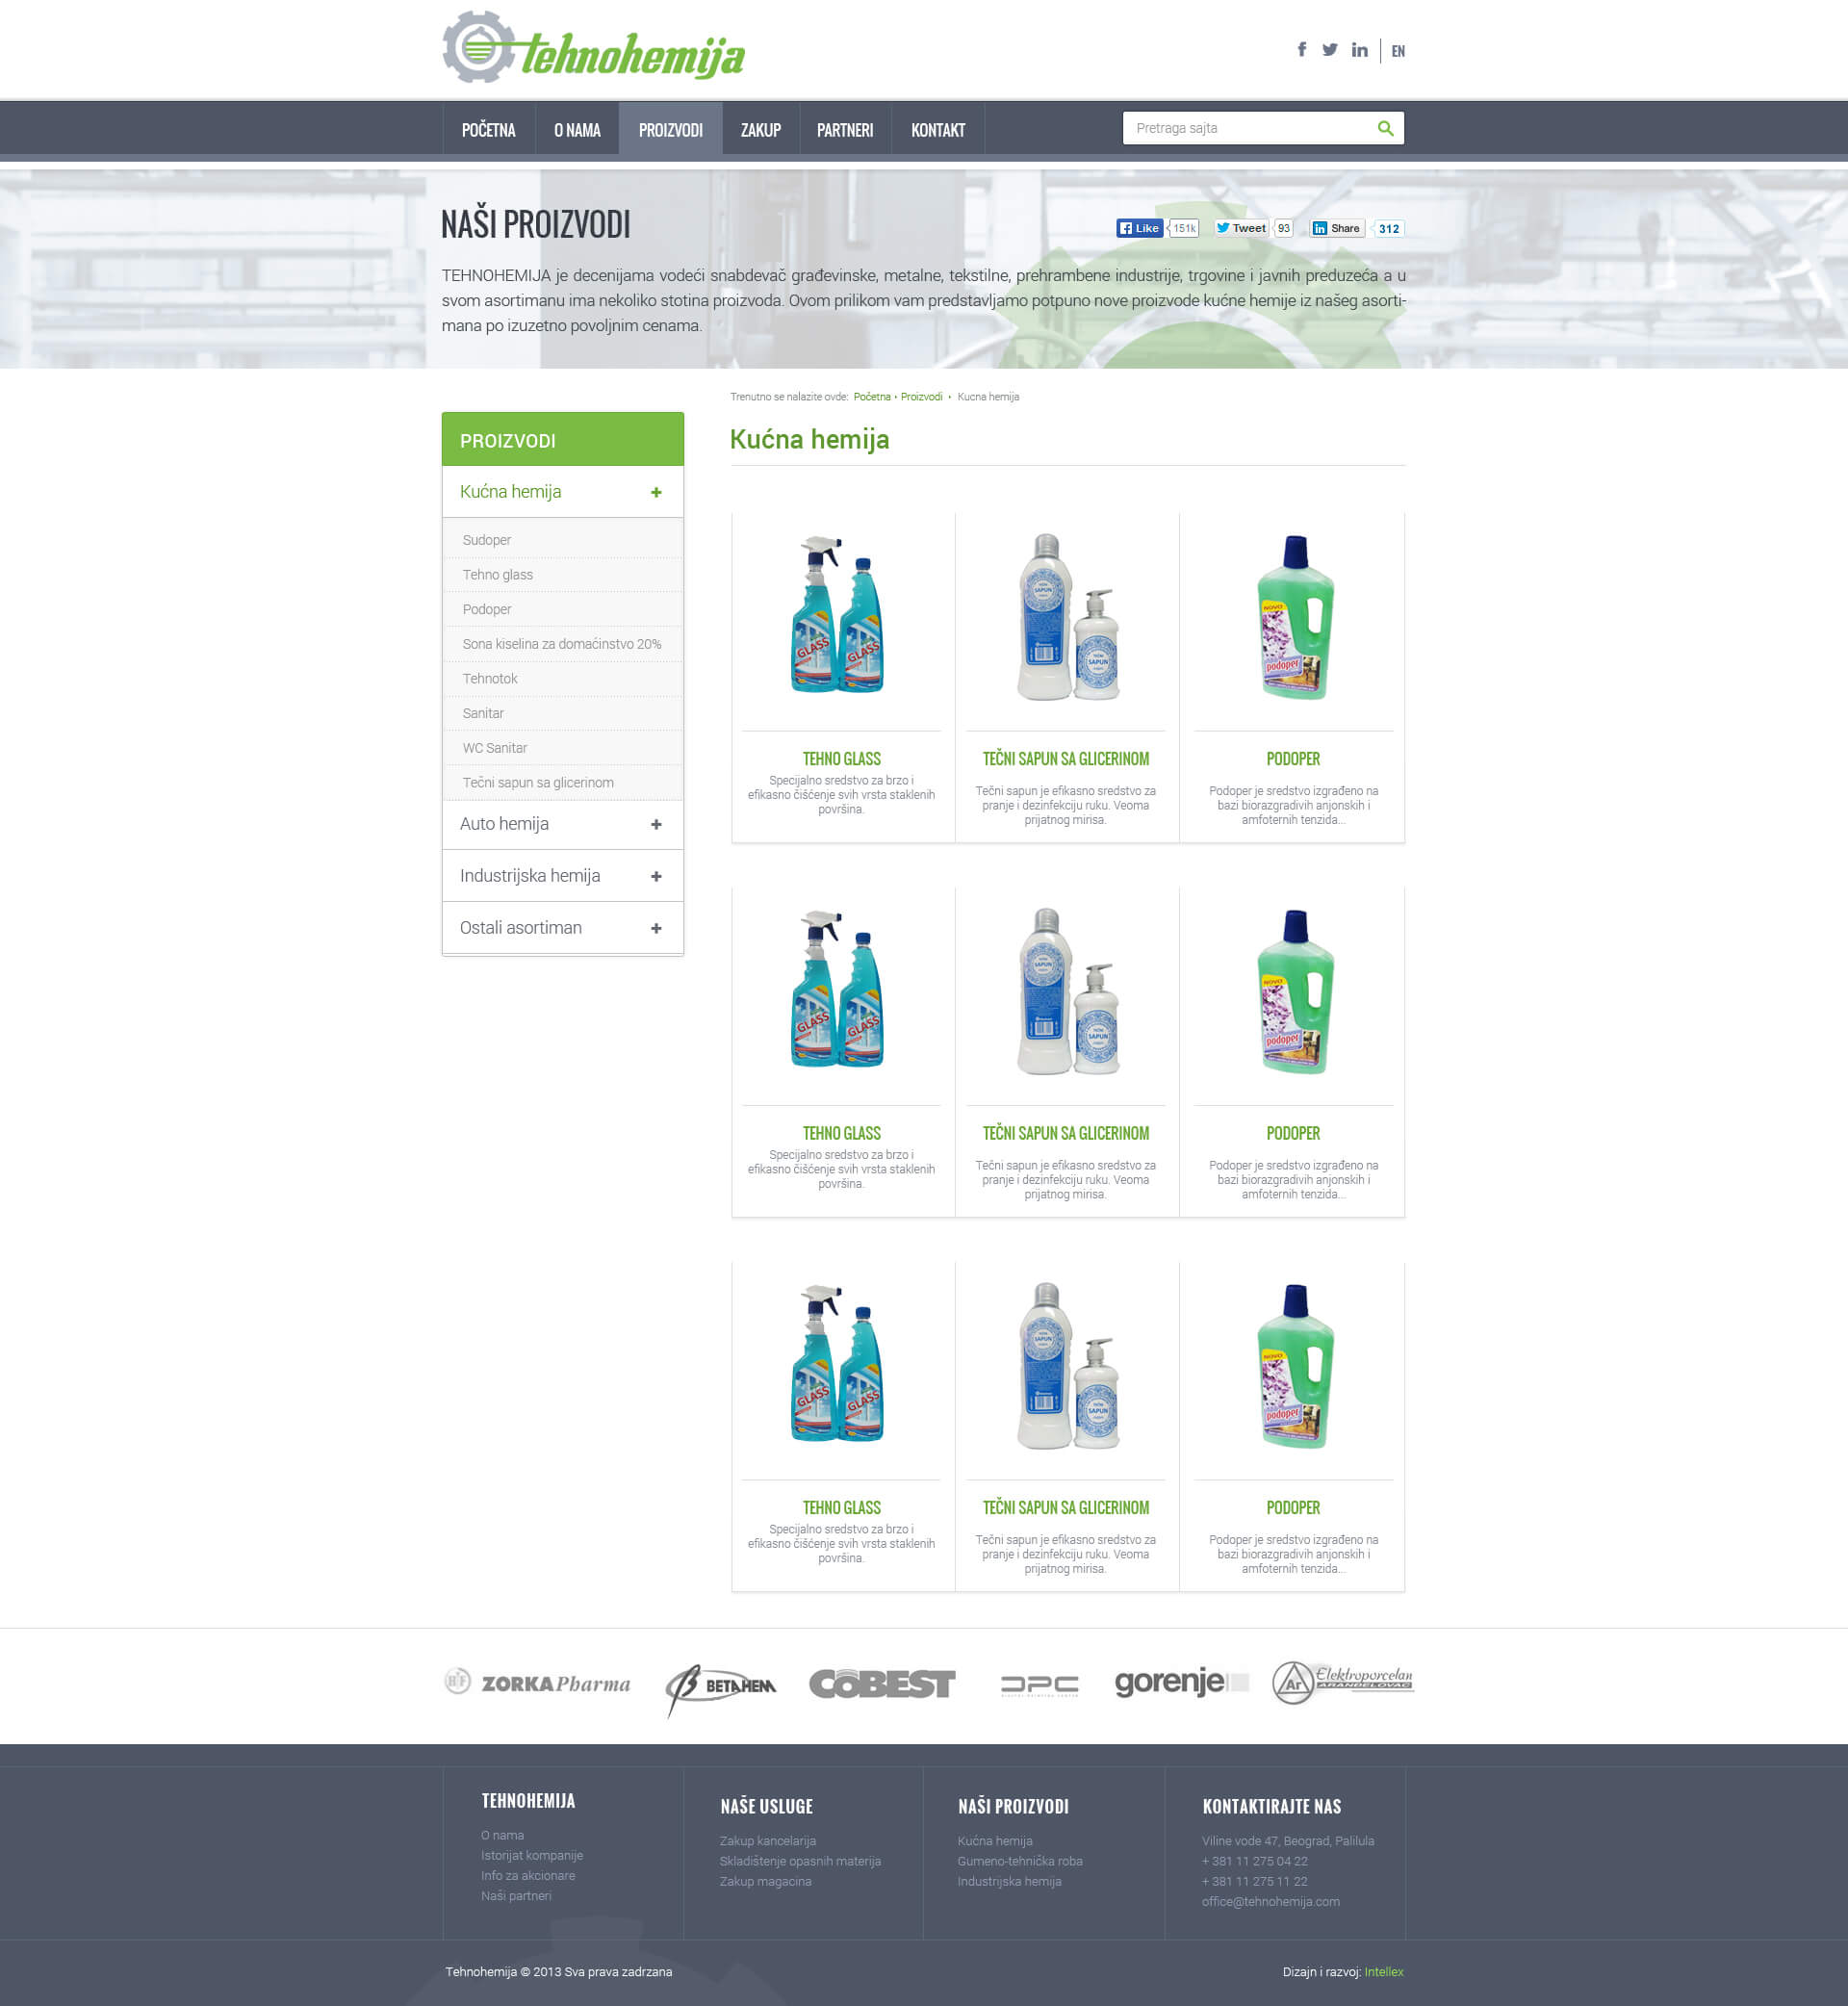Follow the Početna breadcrumb link
The height and width of the screenshot is (2006, 1848).
pyautogui.click(x=871, y=397)
